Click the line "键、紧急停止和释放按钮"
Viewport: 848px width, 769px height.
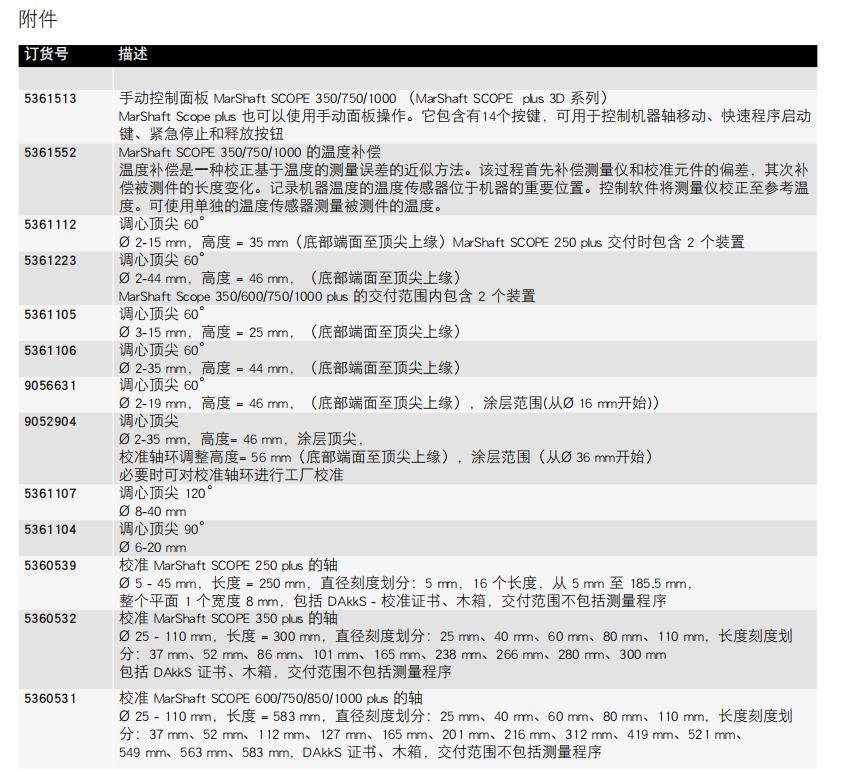(x=201, y=134)
